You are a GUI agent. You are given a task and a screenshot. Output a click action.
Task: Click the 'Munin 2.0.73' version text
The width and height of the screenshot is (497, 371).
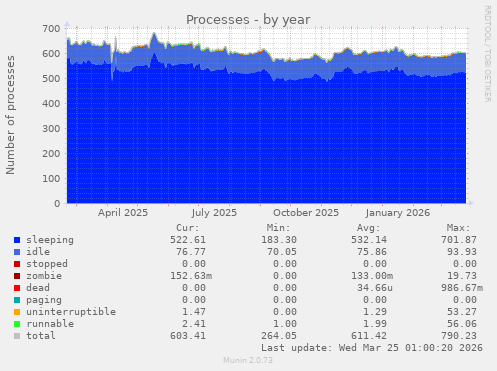[x=248, y=360]
